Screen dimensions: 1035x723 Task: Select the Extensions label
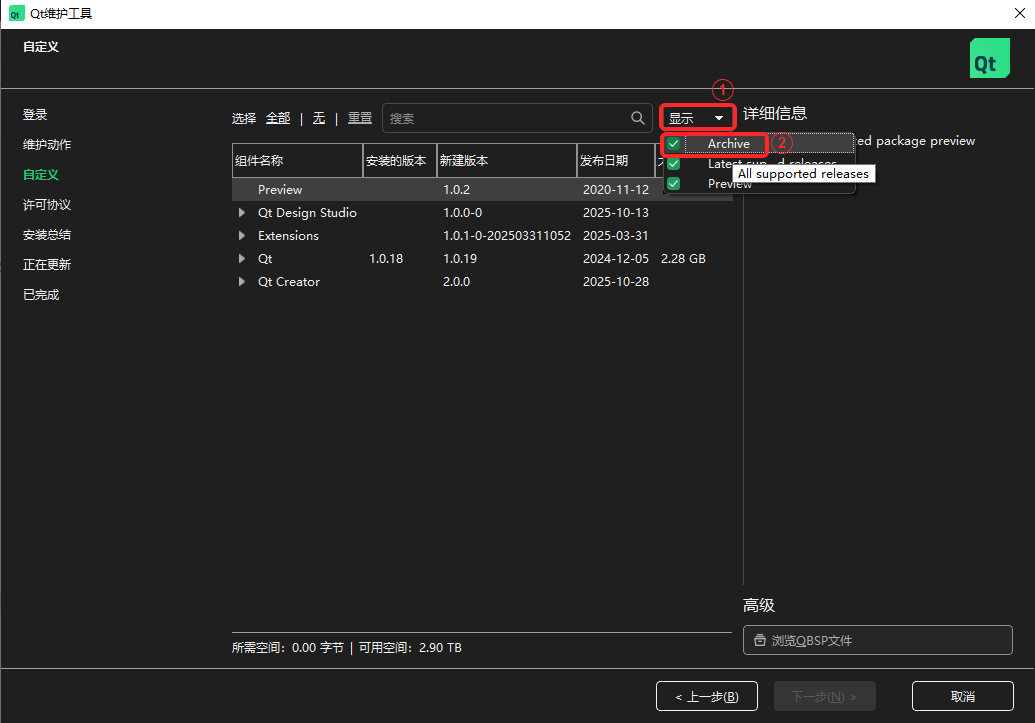point(288,236)
